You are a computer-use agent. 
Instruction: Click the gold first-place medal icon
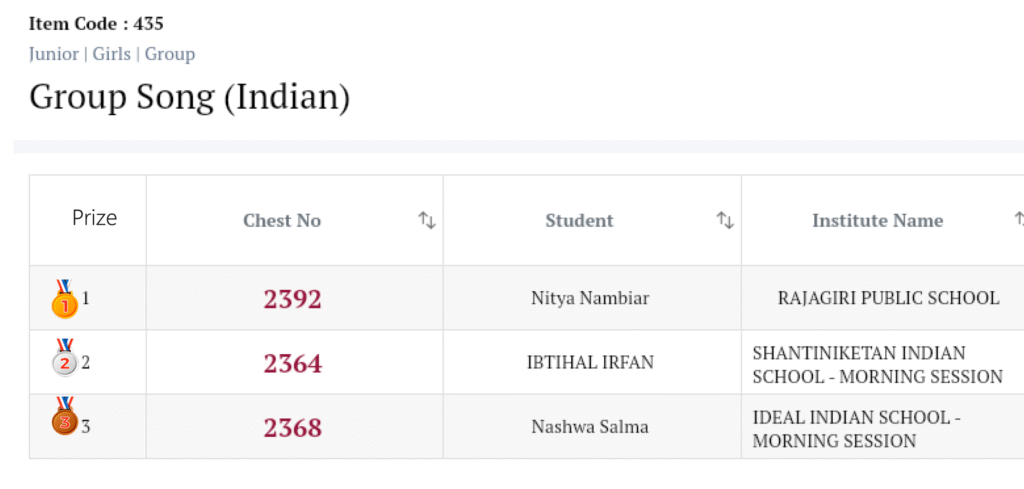point(64,299)
